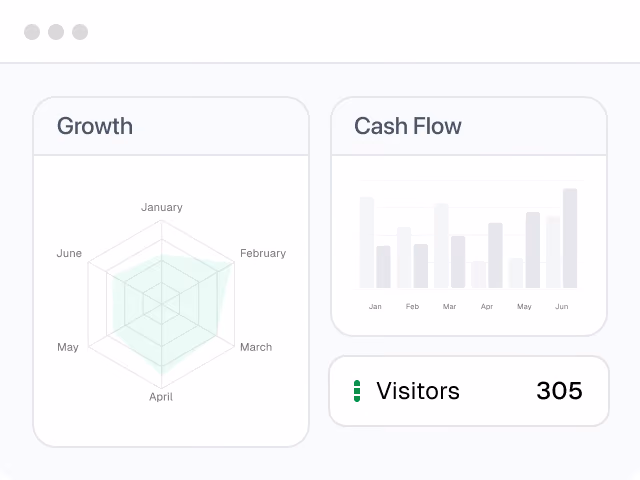Click the February label on radar chart
The height and width of the screenshot is (480, 640).
coord(263,253)
